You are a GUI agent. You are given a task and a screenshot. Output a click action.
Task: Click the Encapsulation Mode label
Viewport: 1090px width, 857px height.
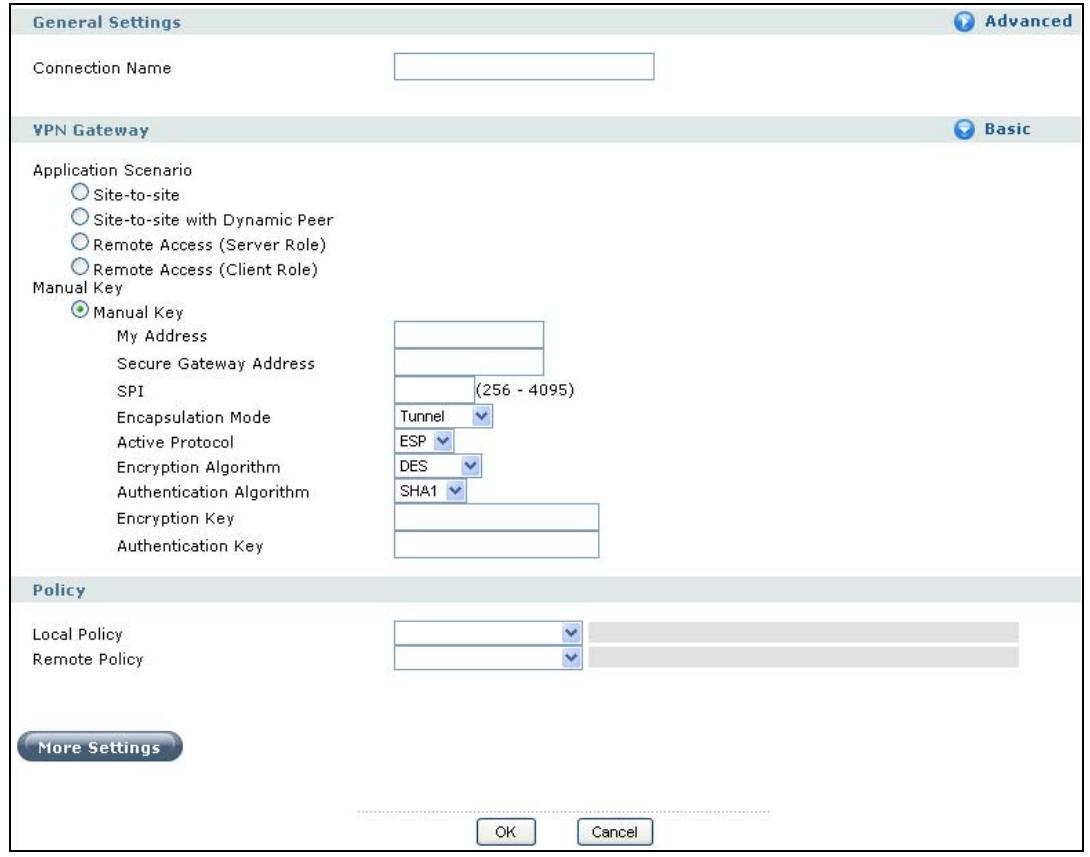[193, 418]
